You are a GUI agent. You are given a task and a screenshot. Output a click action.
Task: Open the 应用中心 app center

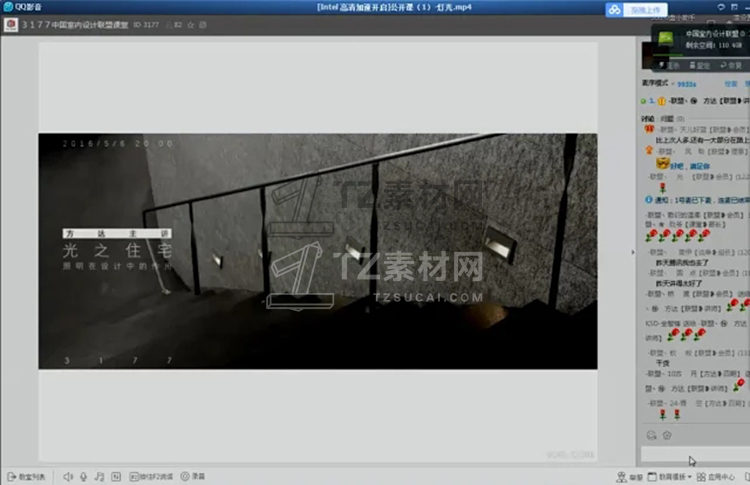point(716,477)
